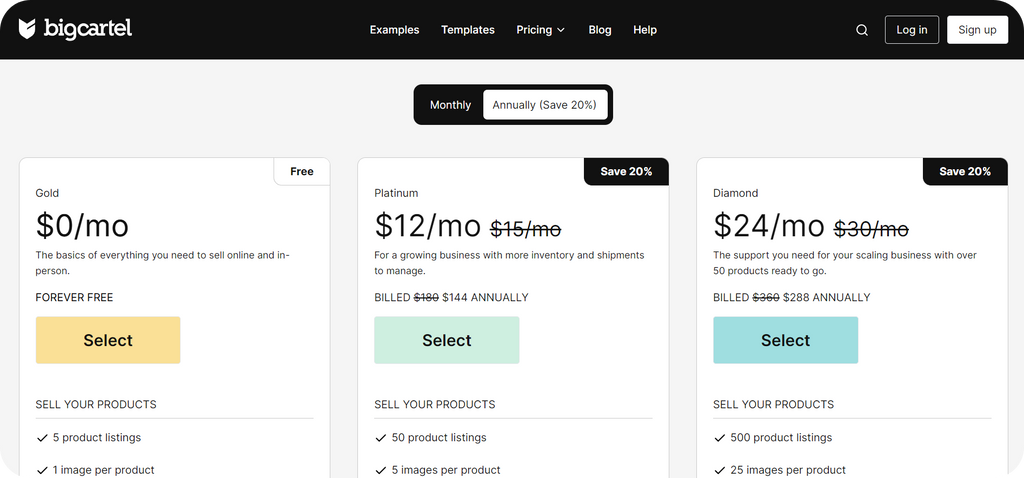This screenshot has height=478, width=1024.
Task: Select the Platinum plan
Action: pyautogui.click(x=447, y=340)
